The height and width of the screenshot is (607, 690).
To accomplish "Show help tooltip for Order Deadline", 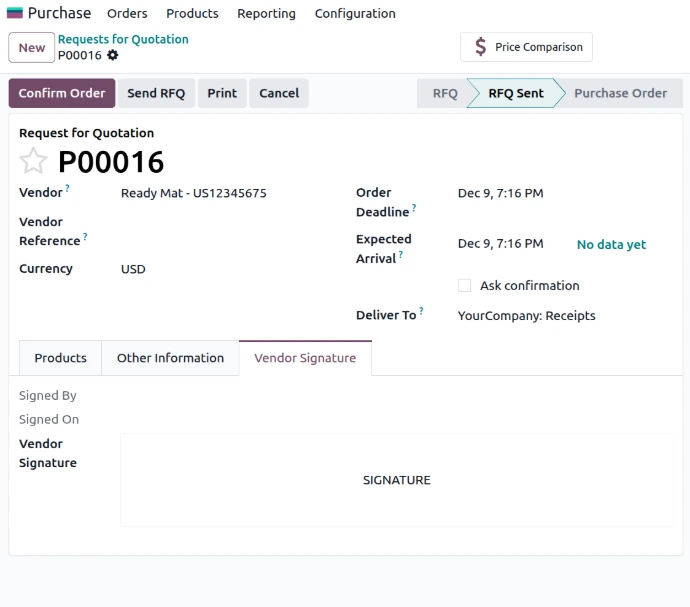I will [x=414, y=208].
